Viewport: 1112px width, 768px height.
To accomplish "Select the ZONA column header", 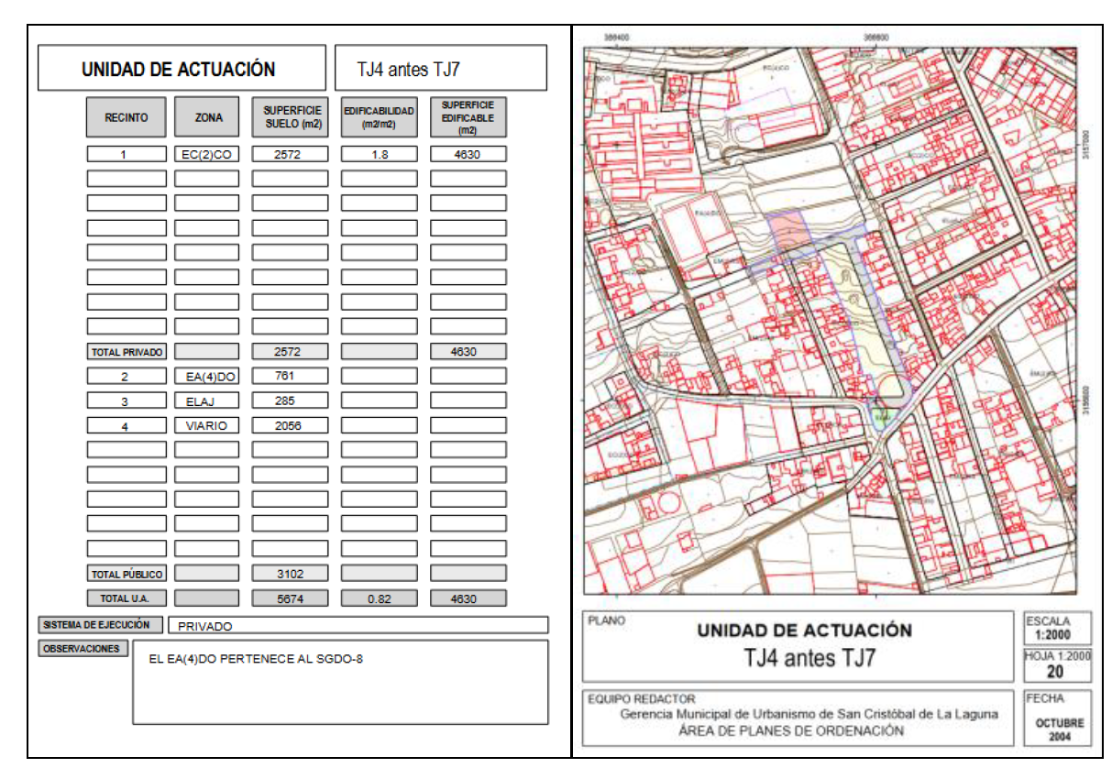I will click(x=207, y=118).
